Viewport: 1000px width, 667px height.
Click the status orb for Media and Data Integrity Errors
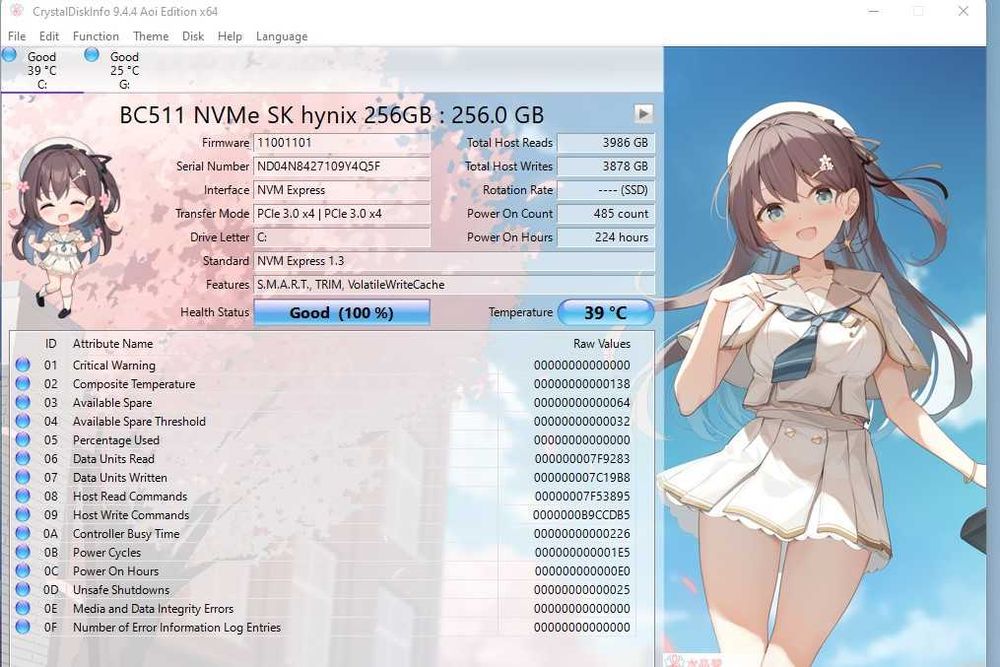pos(23,608)
